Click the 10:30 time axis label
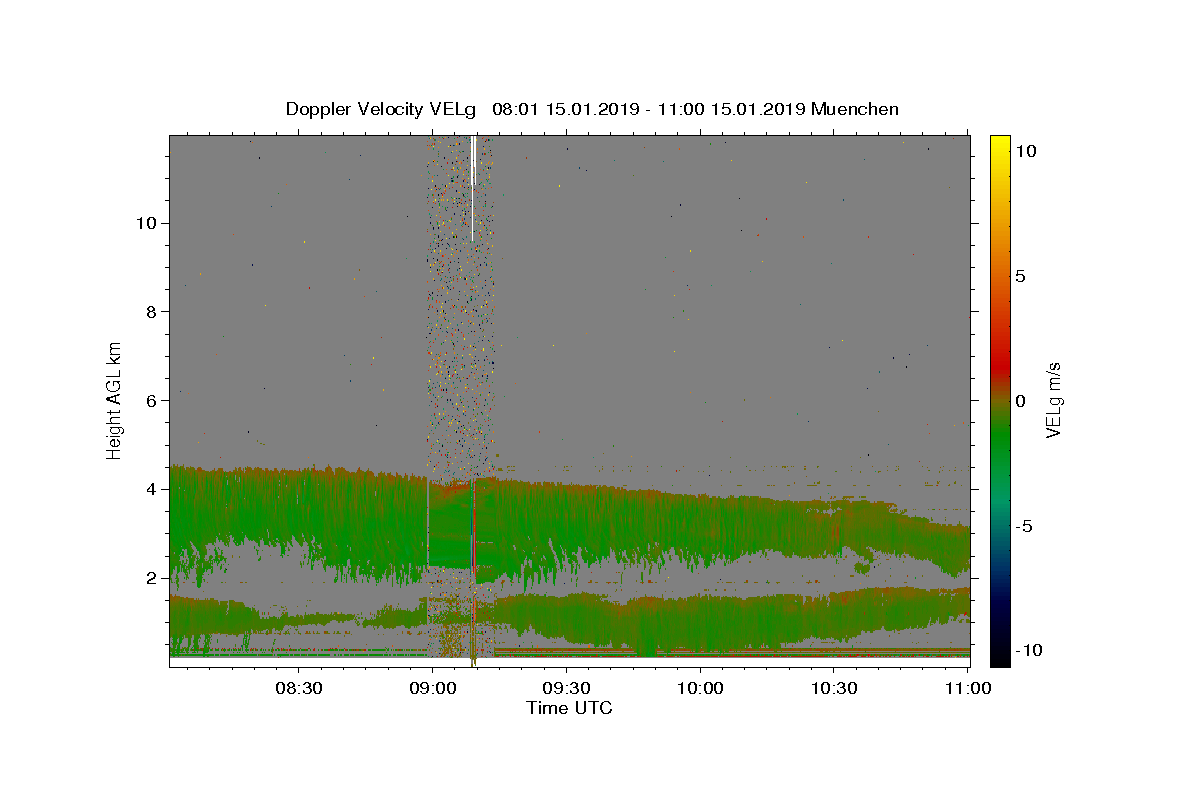1200x800 pixels. coord(834,688)
